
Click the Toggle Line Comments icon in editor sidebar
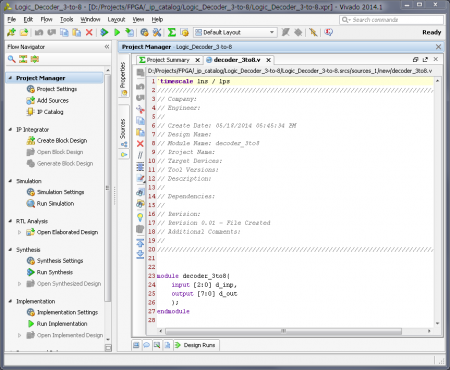click(140, 155)
